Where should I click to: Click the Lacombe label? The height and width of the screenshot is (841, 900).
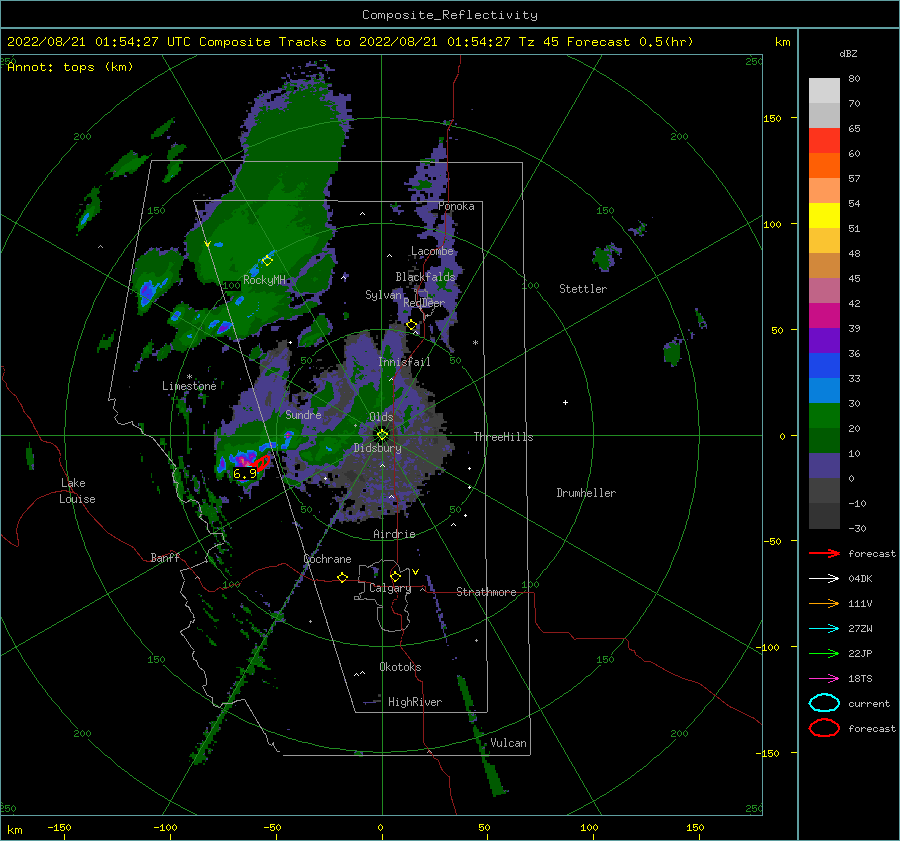point(432,251)
